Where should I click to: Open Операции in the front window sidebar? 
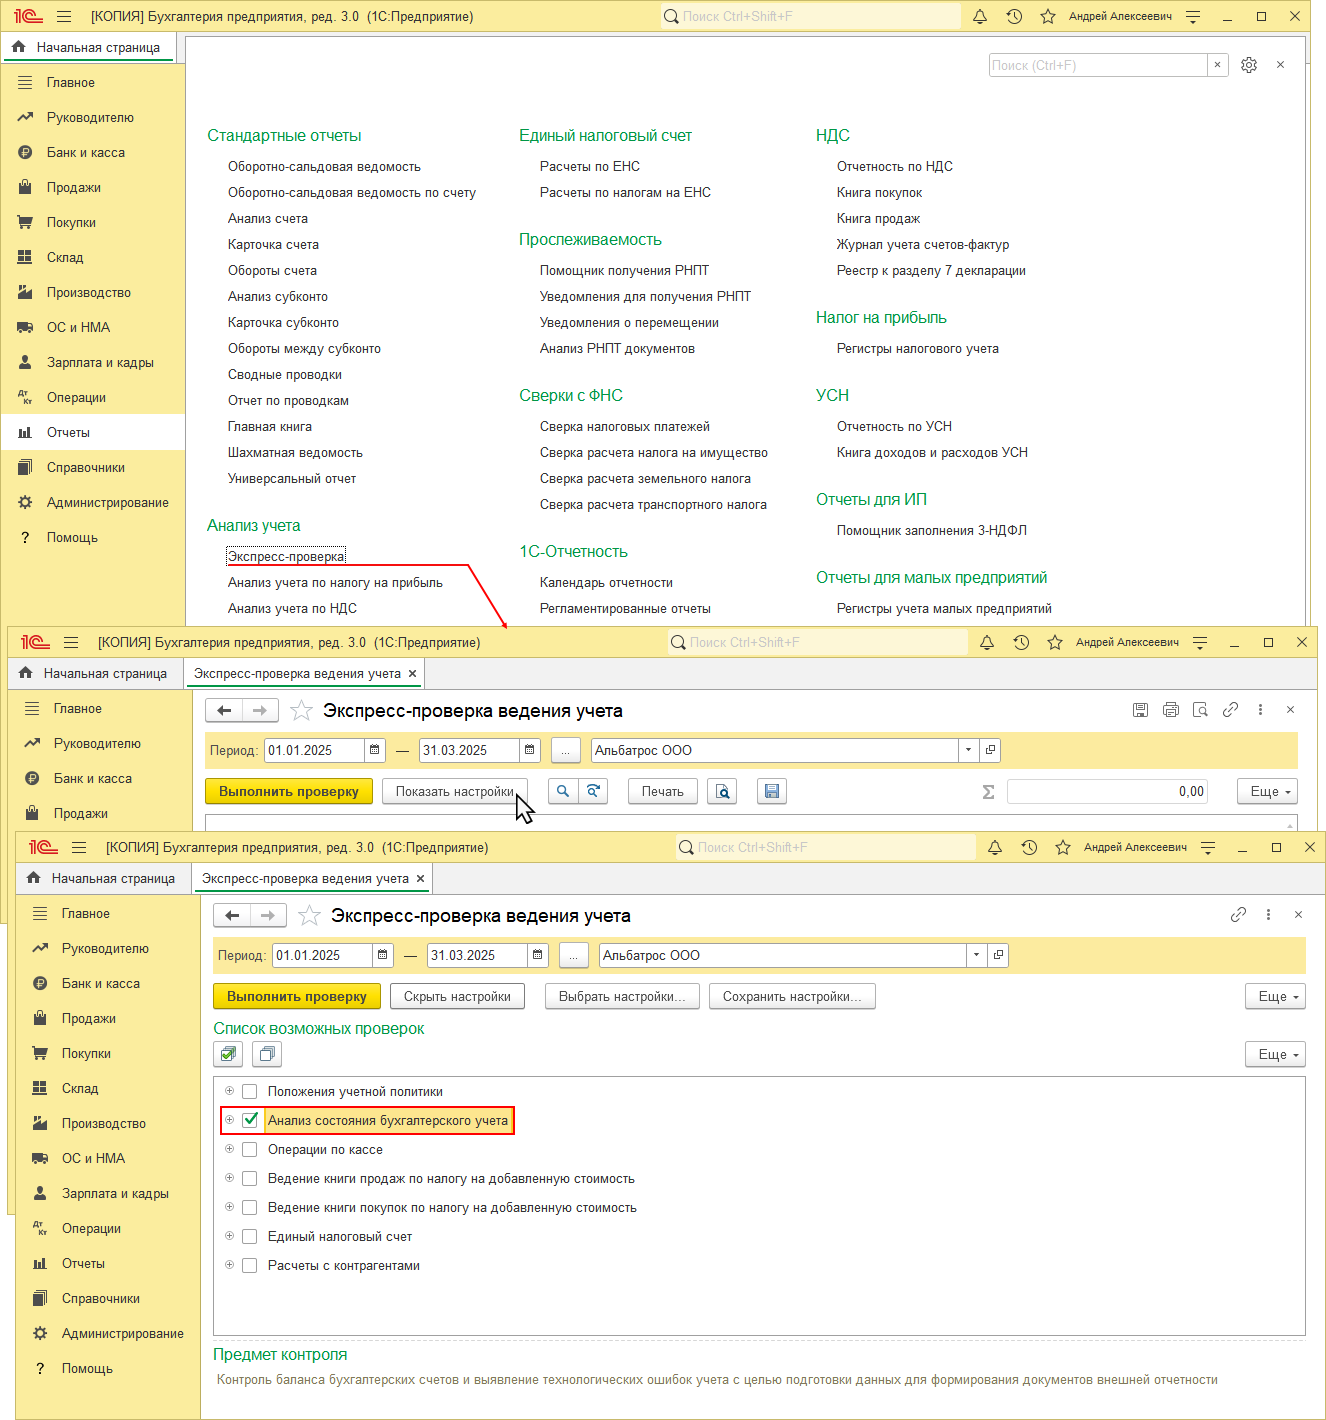point(91,1229)
